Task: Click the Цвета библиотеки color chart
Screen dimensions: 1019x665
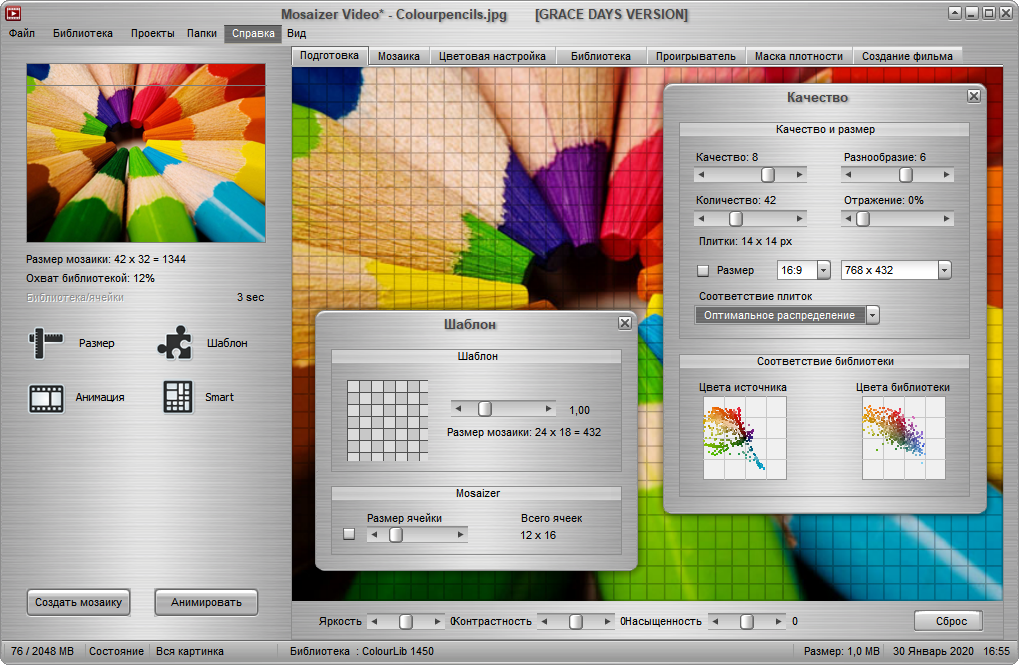Action: point(903,438)
